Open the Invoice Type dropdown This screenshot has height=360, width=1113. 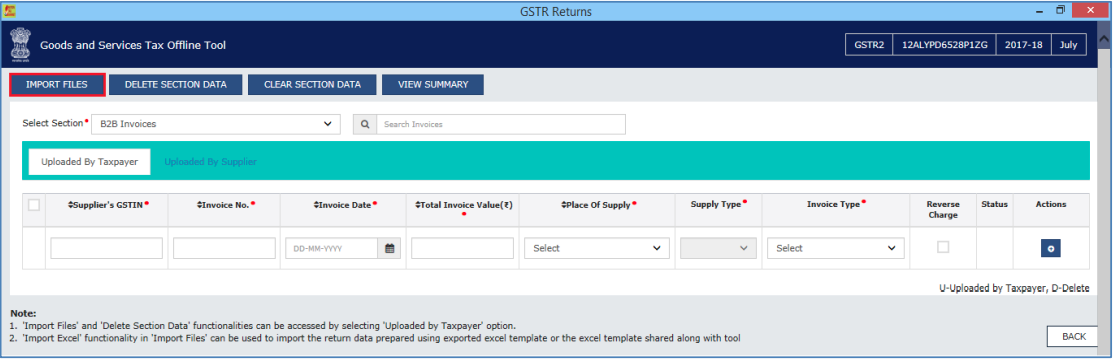835,249
